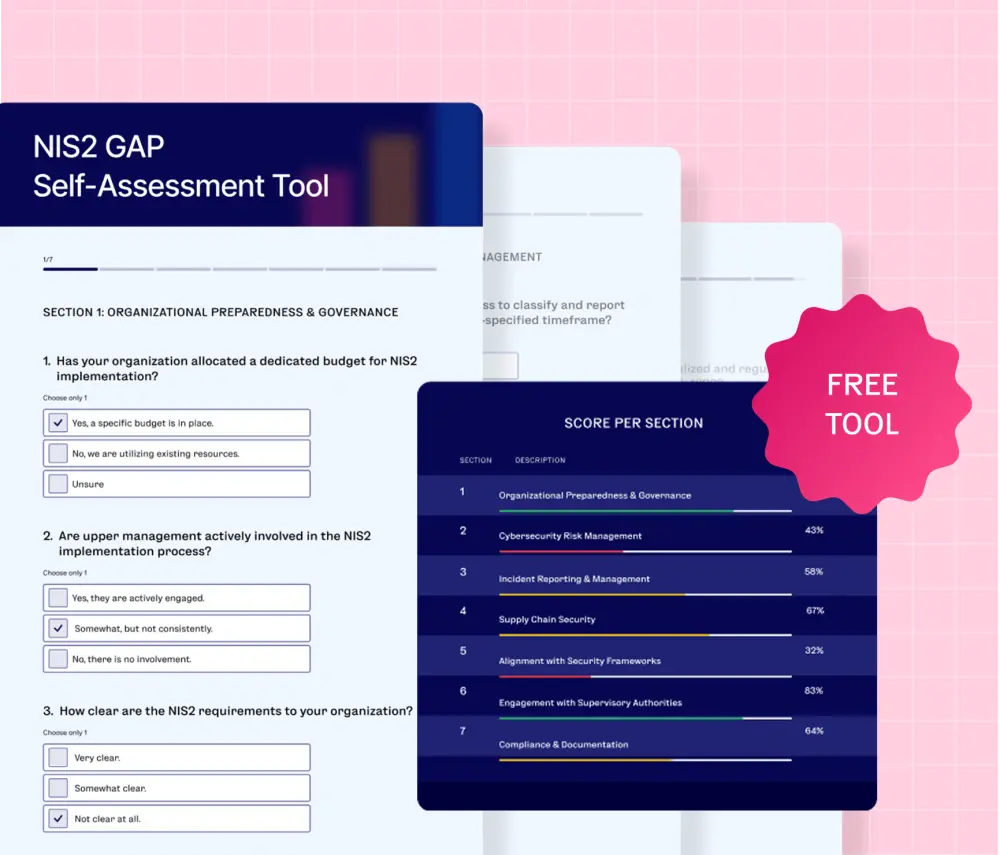1000x855 pixels.
Task: Select 'No, we are utilizing existing resources'
Action: (x=58, y=453)
